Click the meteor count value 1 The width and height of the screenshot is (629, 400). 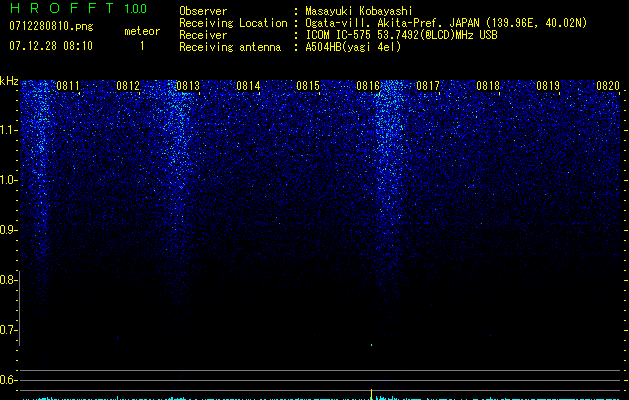coord(142,46)
